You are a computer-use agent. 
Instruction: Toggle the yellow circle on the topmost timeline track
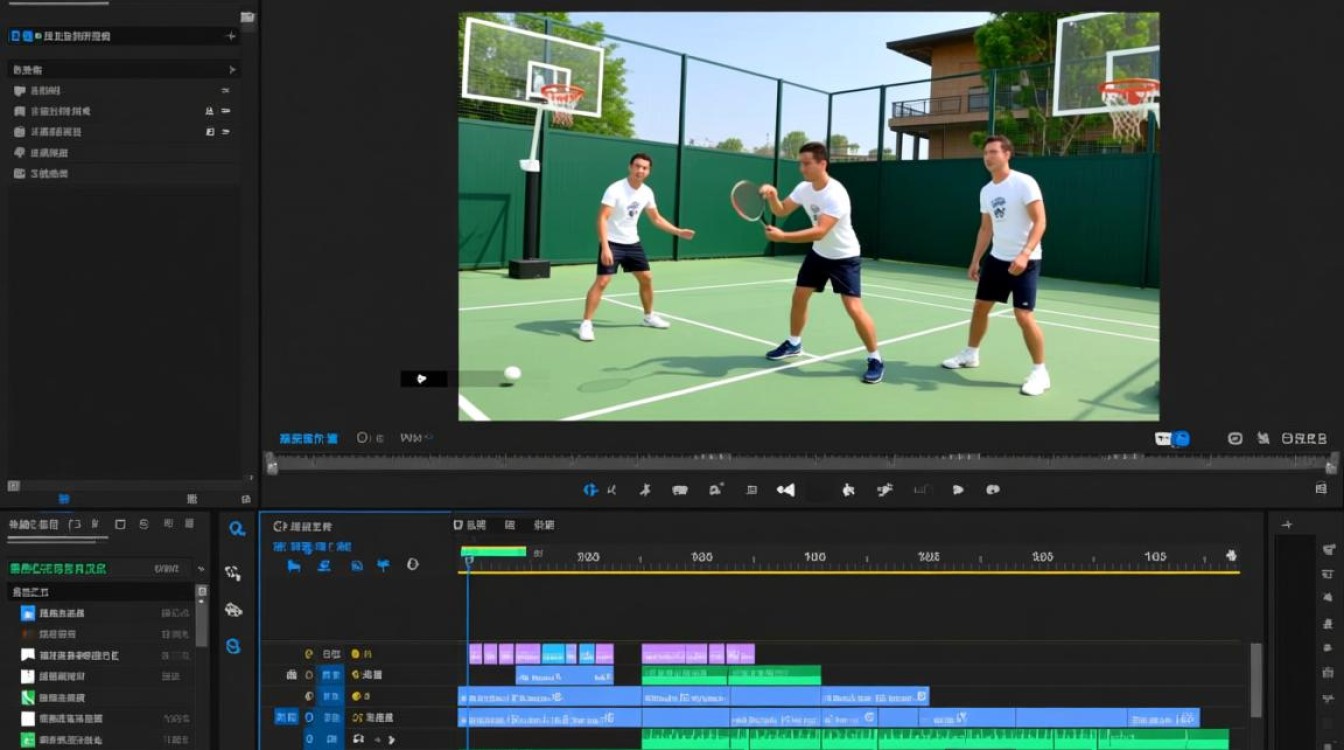(355, 653)
